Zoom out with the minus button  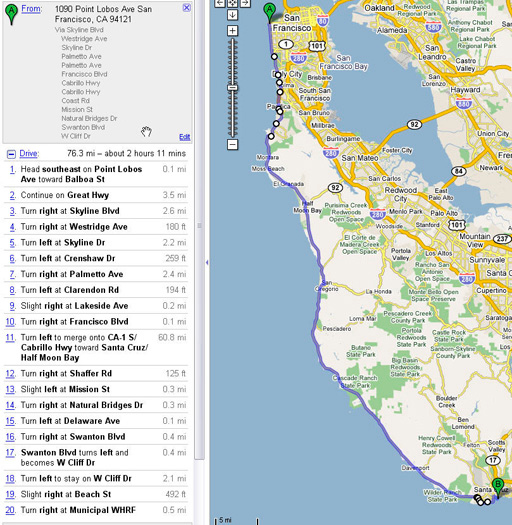(232, 145)
